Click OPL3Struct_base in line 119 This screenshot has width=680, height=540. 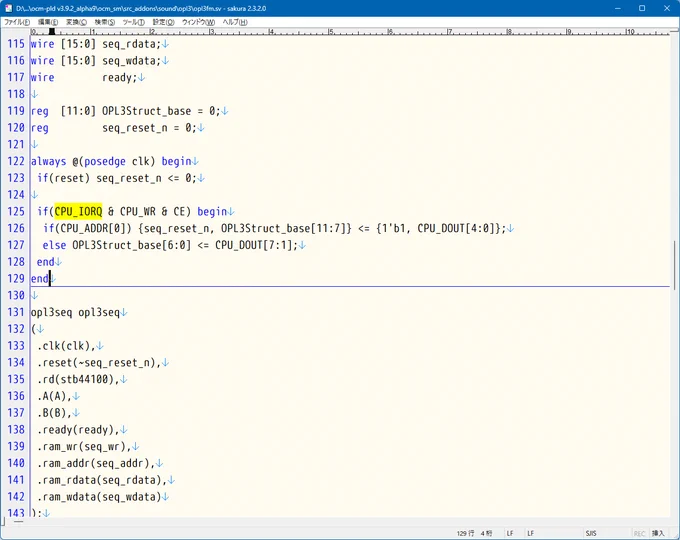click(147, 111)
